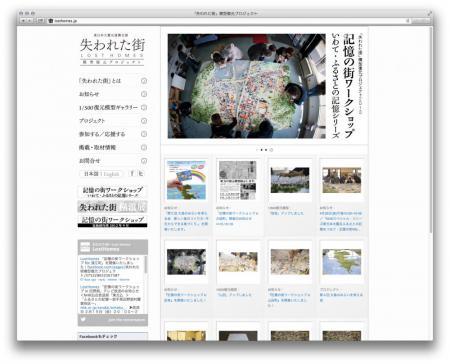Image resolution: width=450 pixels, height=364 pixels.
Task: Open the Twitter icon beside language switch
Action: pos(141,173)
